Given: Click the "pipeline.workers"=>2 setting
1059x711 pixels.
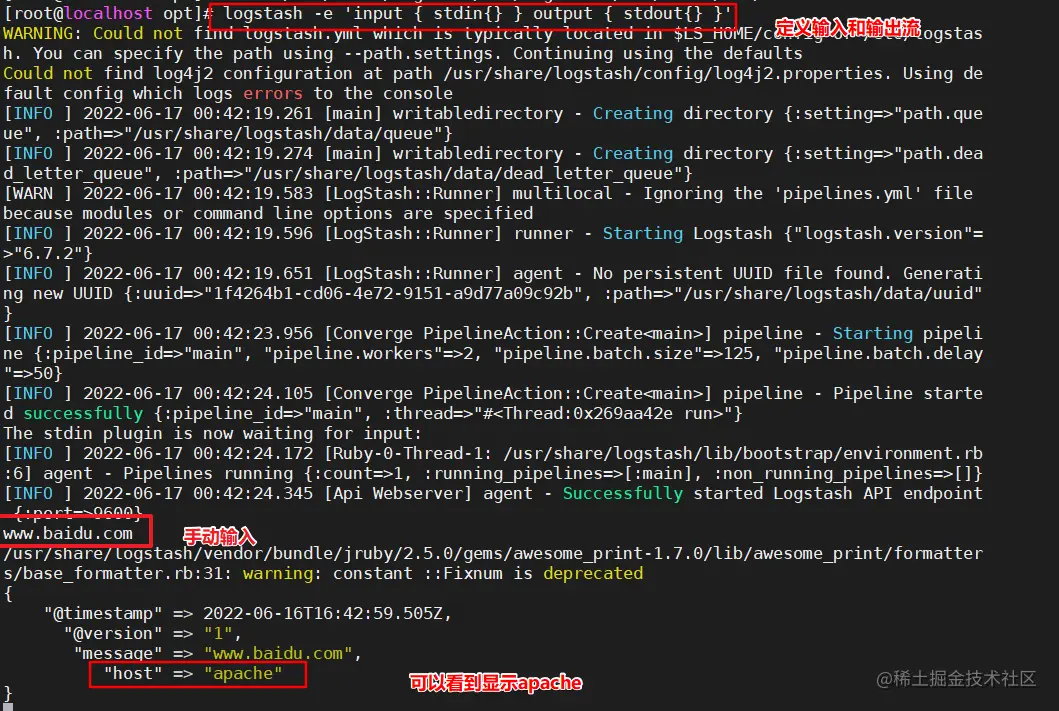Looking at the screenshot, I should 369,353.
